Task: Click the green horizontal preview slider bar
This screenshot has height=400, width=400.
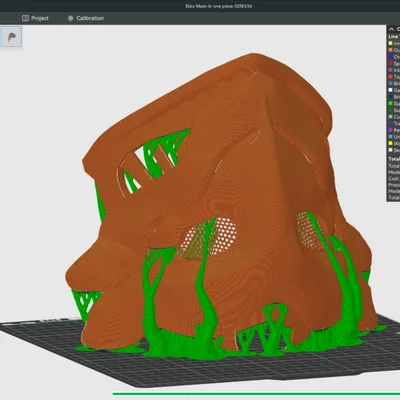Action: (x=256, y=394)
